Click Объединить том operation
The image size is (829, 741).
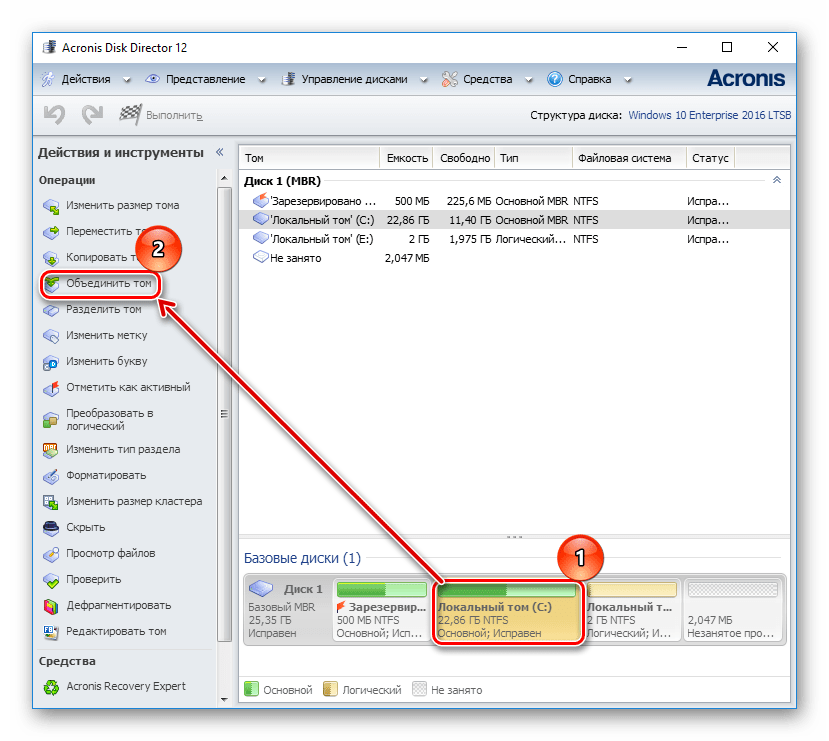[x=108, y=284]
